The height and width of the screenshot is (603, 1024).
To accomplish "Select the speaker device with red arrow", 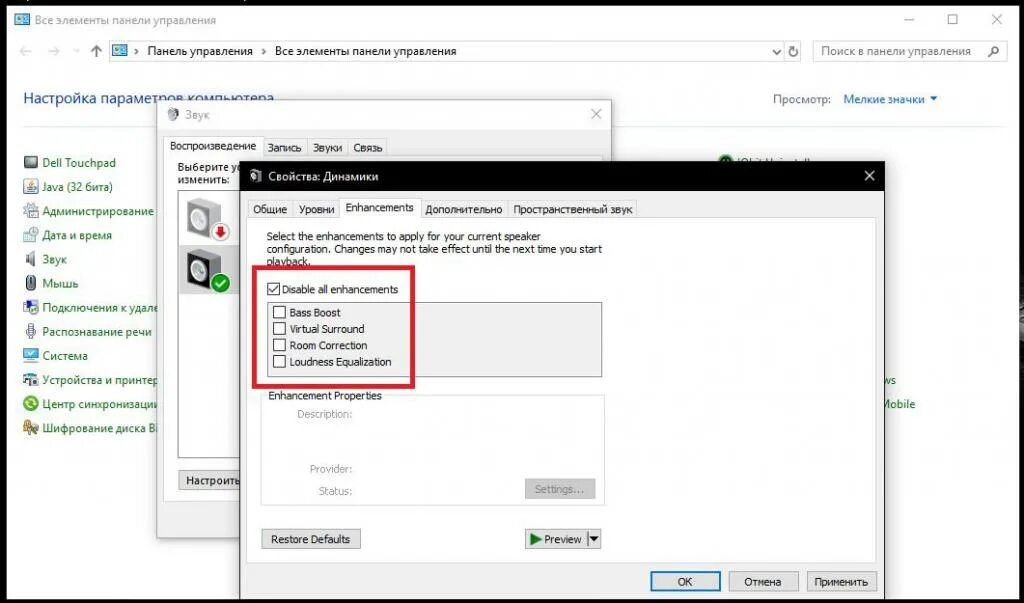I will [x=208, y=218].
